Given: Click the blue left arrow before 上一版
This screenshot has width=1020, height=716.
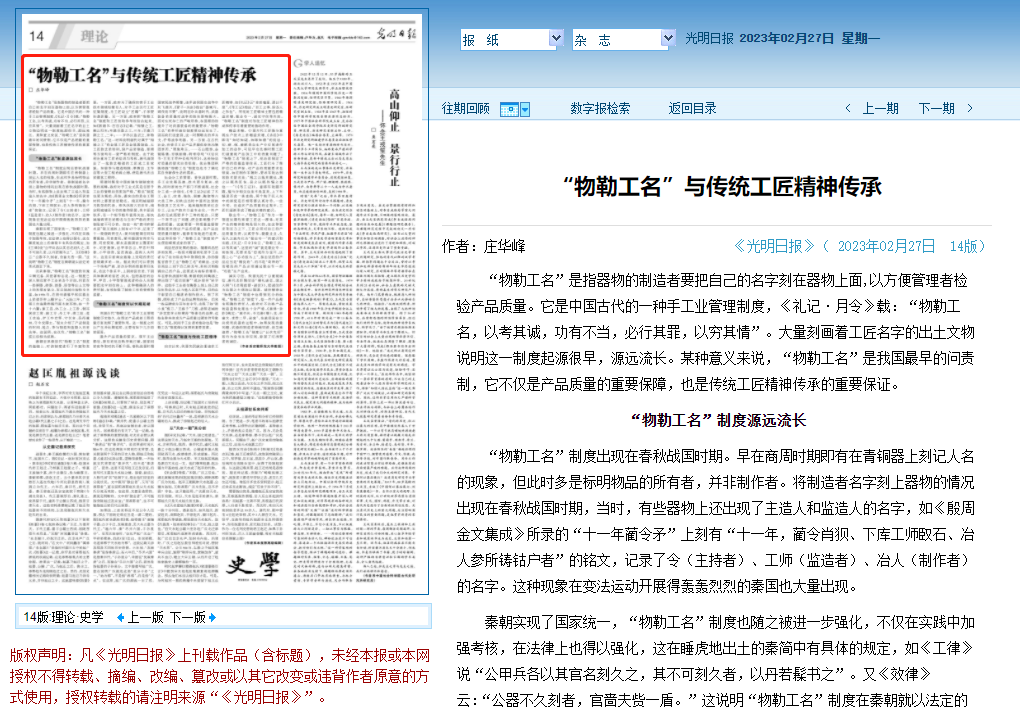Looking at the screenshot, I should [x=121, y=617].
